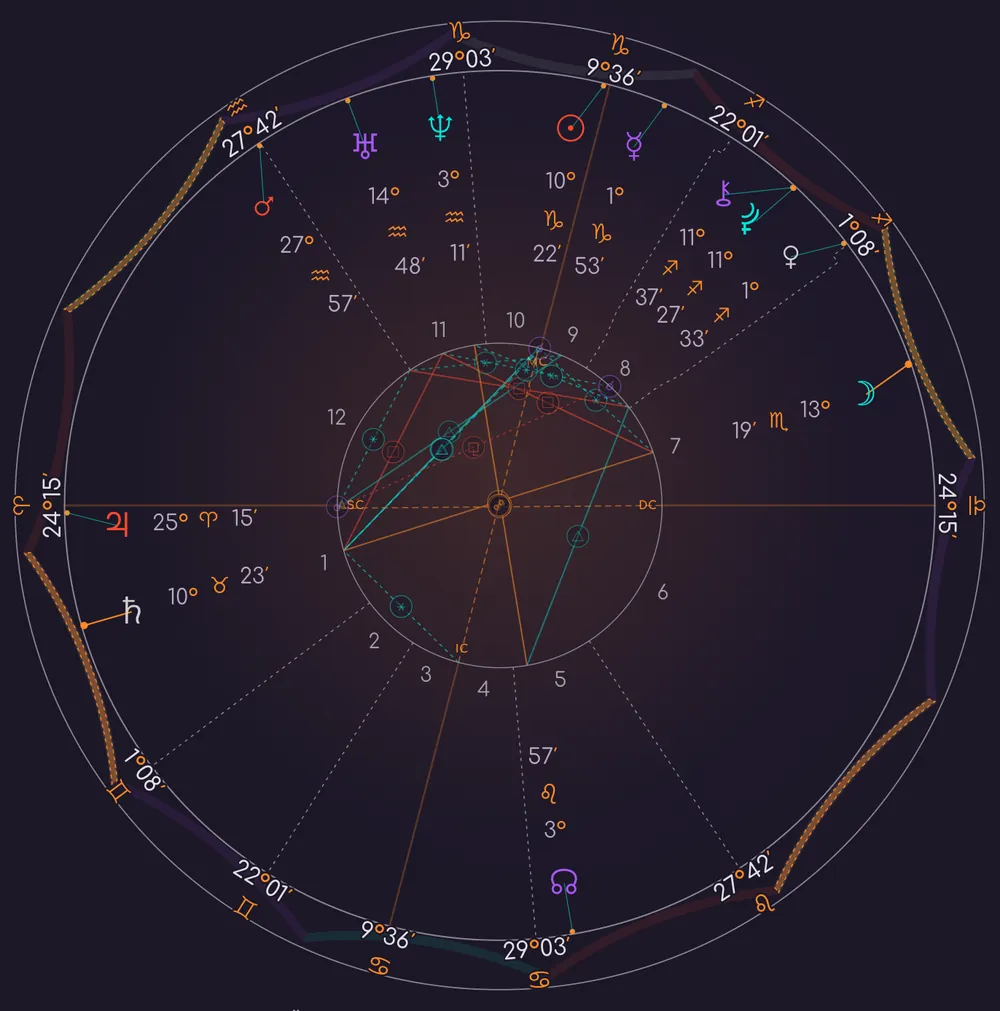This screenshot has width=1000, height=1011.
Task: Click the top 9°36' cusp label
Action: [x=613, y=72]
